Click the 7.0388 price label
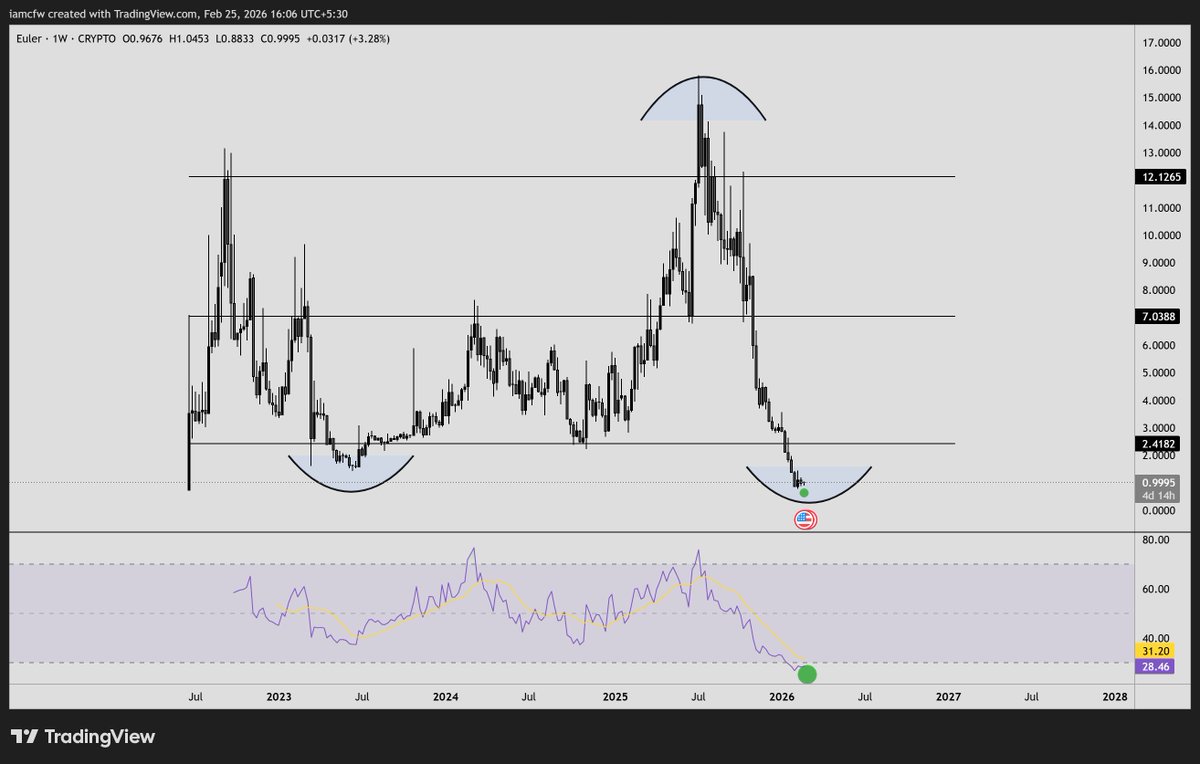Screen dimensions: 1200x764 point(1160,316)
